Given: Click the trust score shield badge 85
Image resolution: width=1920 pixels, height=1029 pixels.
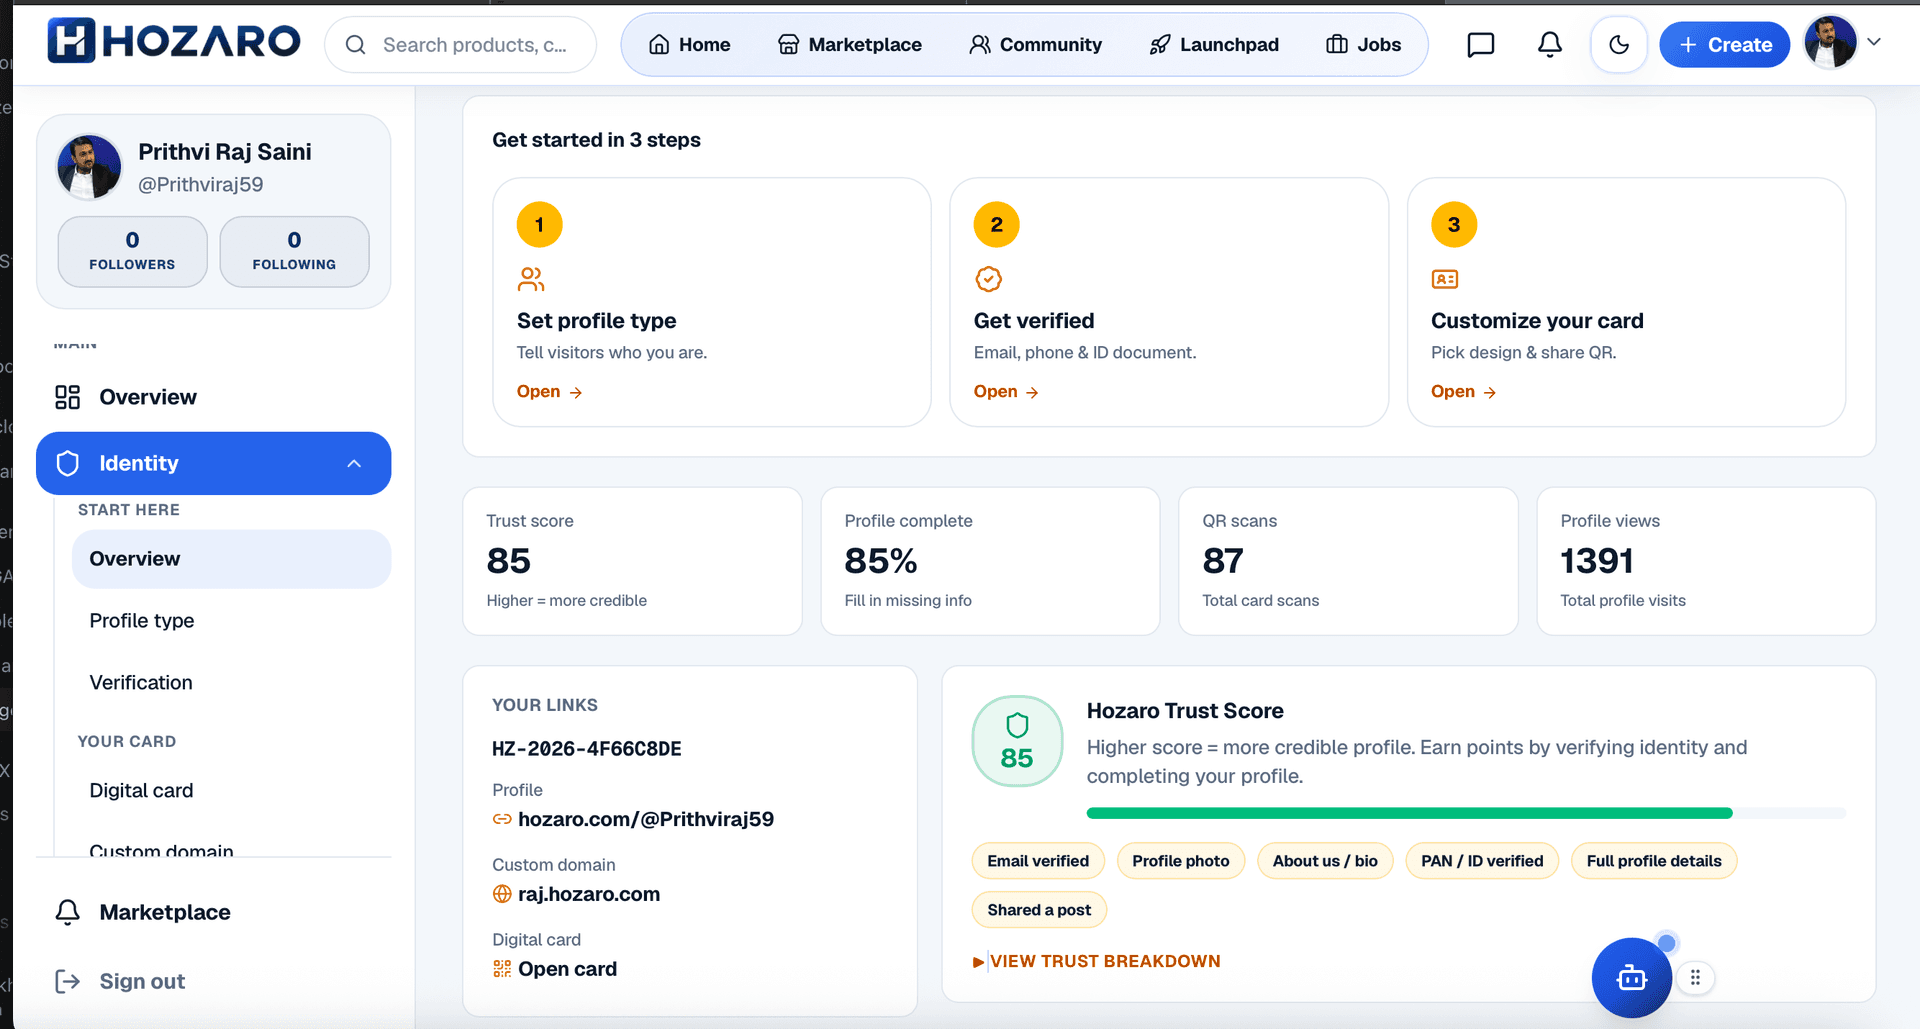Looking at the screenshot, I should point(1017,741).
